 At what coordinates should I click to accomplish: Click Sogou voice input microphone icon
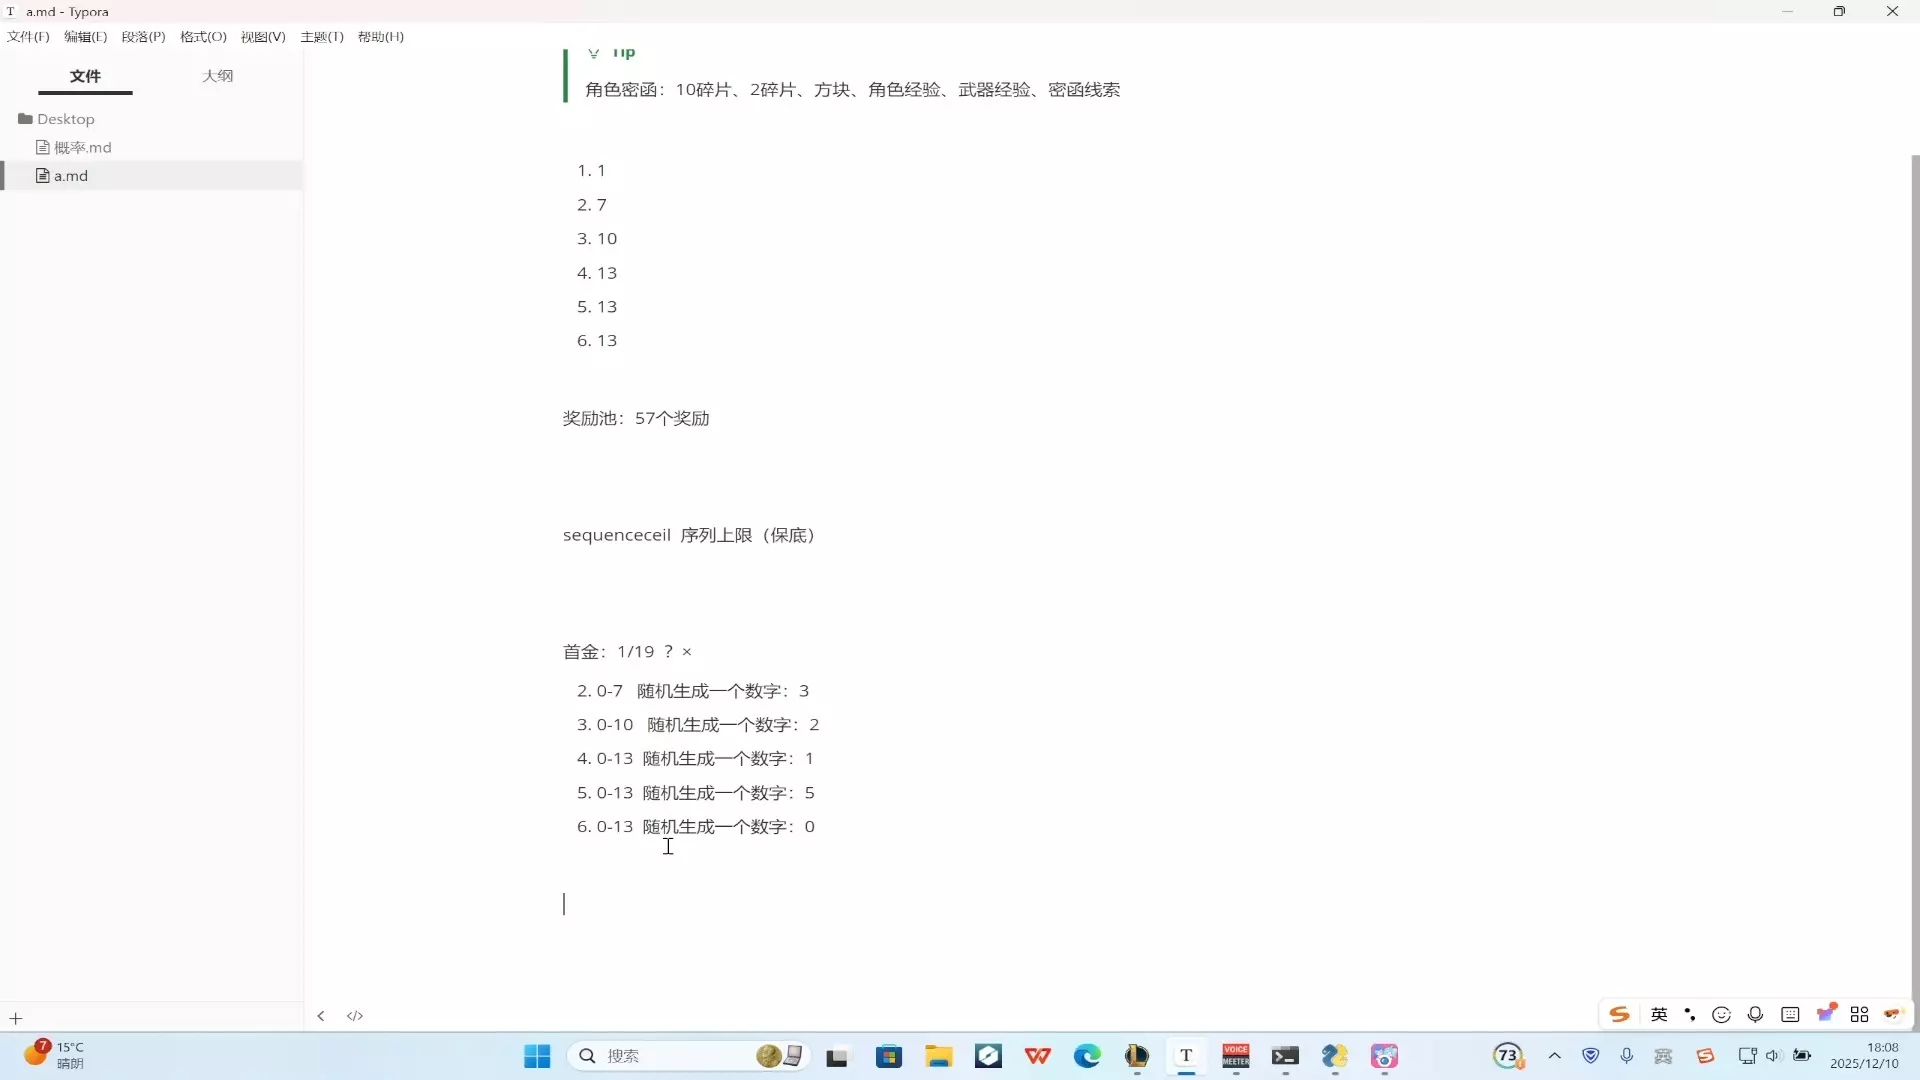coord(1755,1015)
